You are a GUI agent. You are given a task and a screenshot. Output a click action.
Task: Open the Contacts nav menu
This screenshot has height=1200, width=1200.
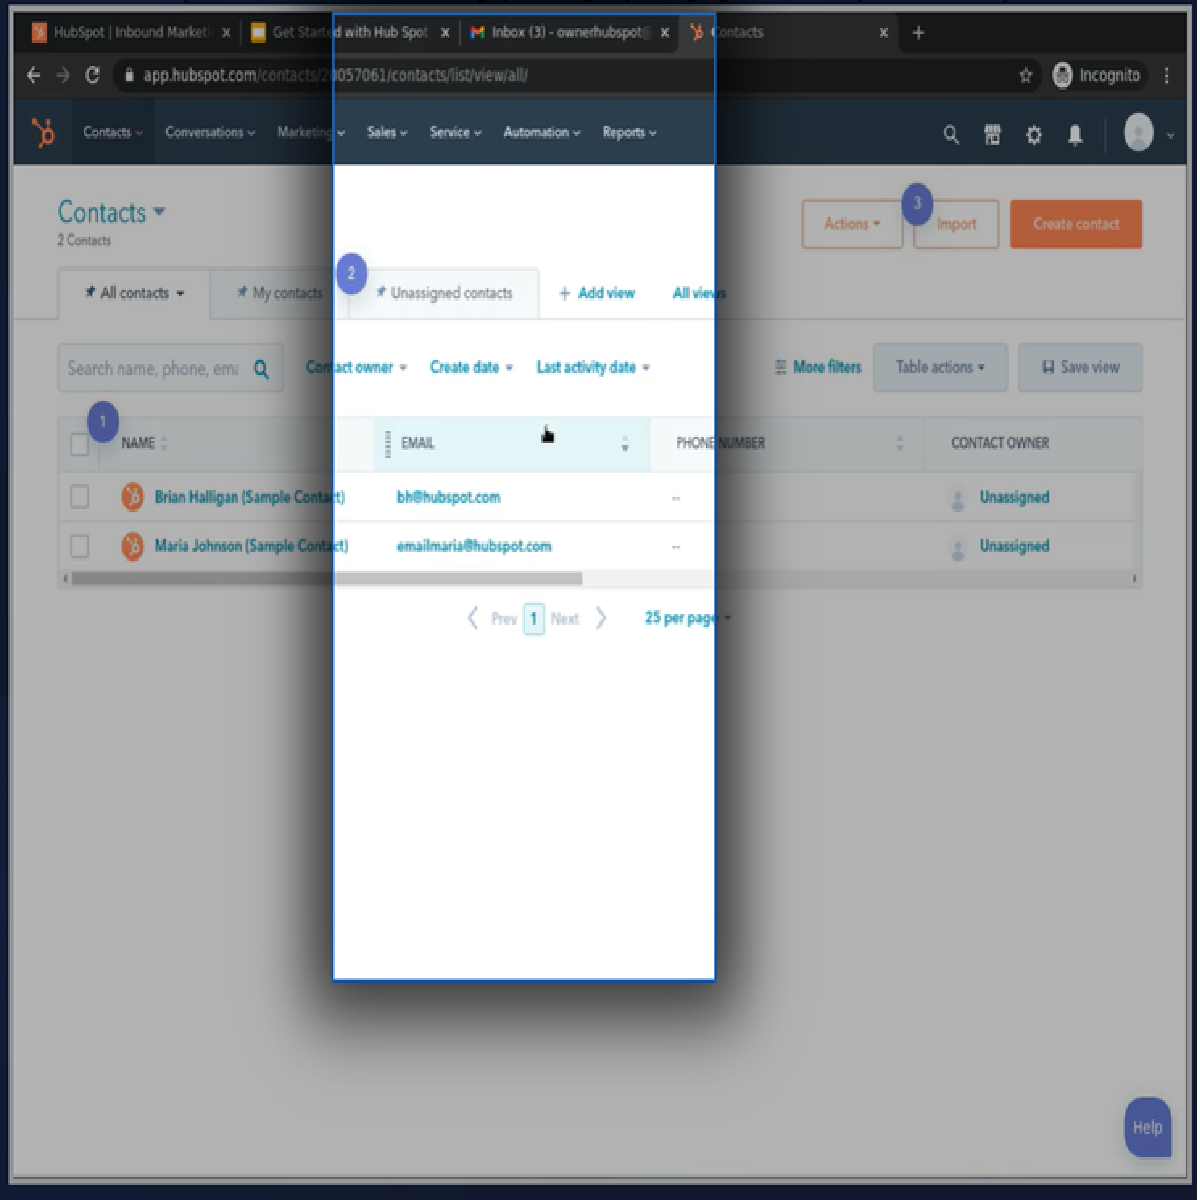[112, 132]
